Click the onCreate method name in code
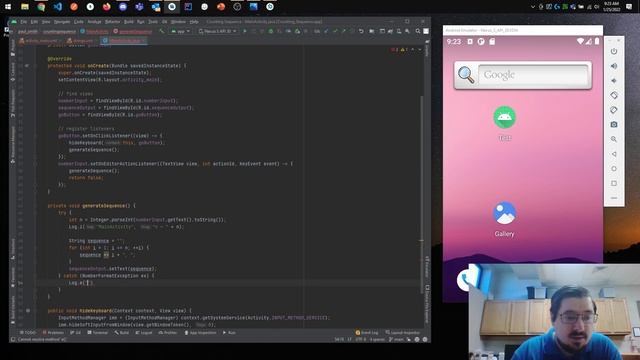The height and width of the screenshot is (360, 640). 98,66
